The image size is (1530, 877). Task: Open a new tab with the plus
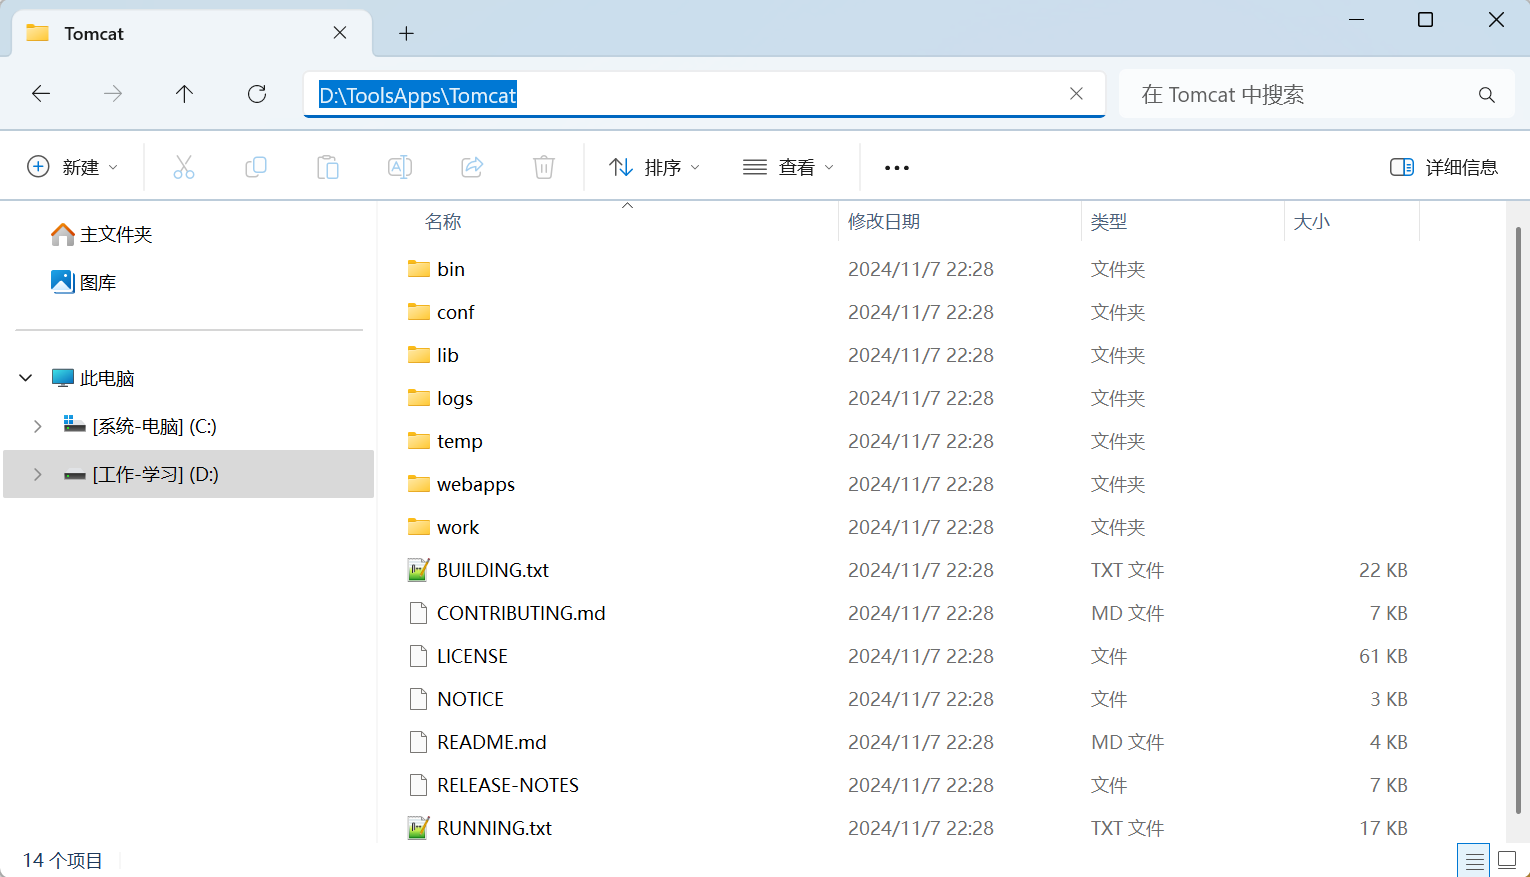pyautogui.click(x=406, y=34)
